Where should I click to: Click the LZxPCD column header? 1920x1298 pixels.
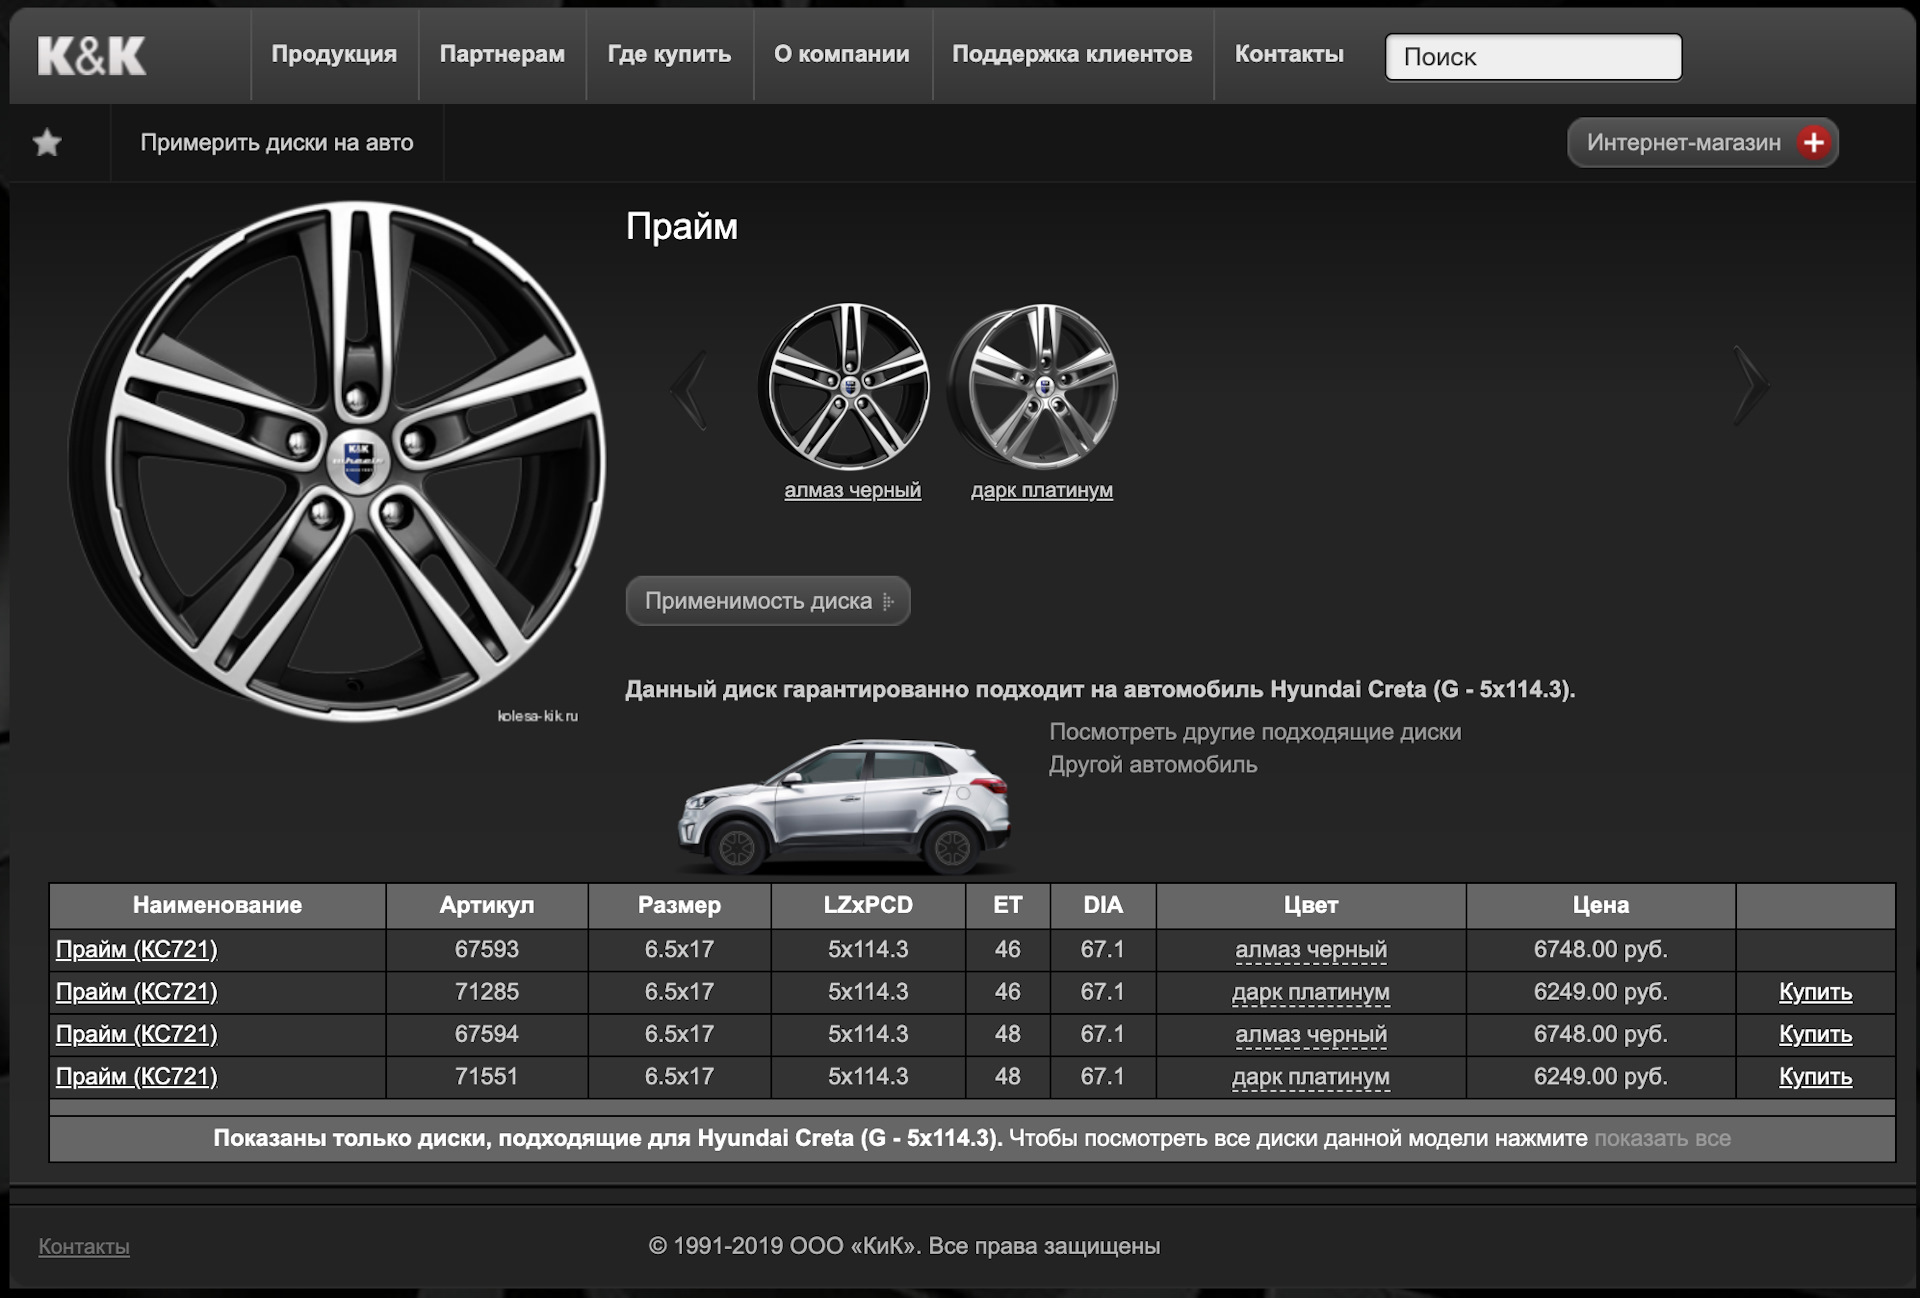[x=868, y=905]
